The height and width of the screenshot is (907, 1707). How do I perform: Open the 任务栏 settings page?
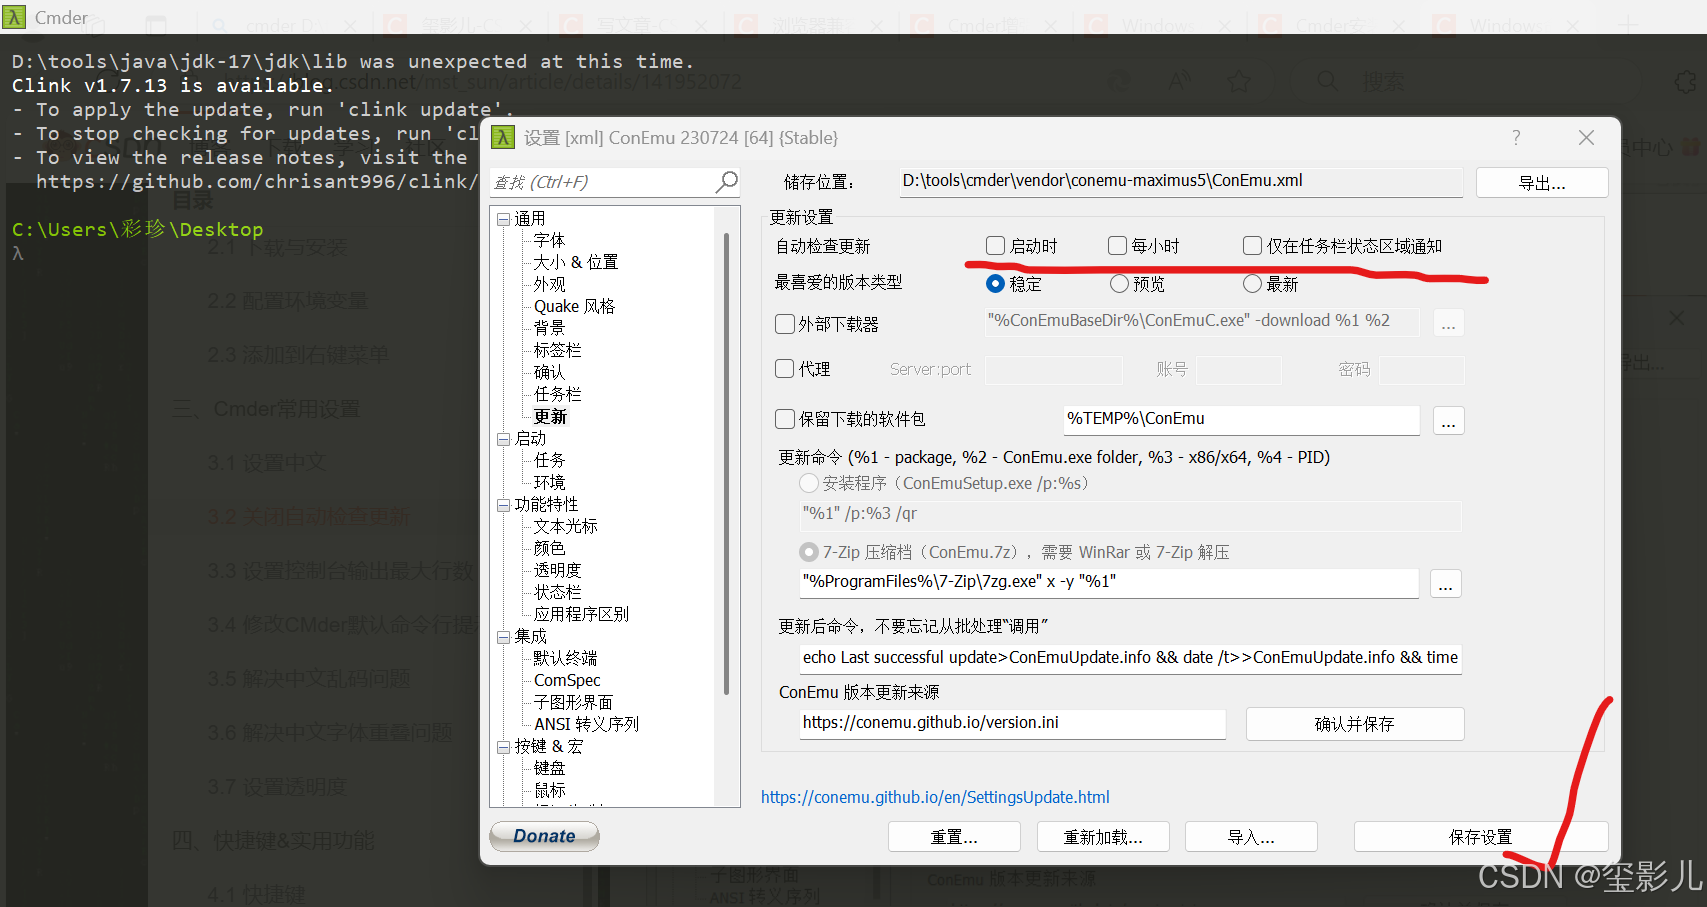pyautogui.click(x=557, y=394)
